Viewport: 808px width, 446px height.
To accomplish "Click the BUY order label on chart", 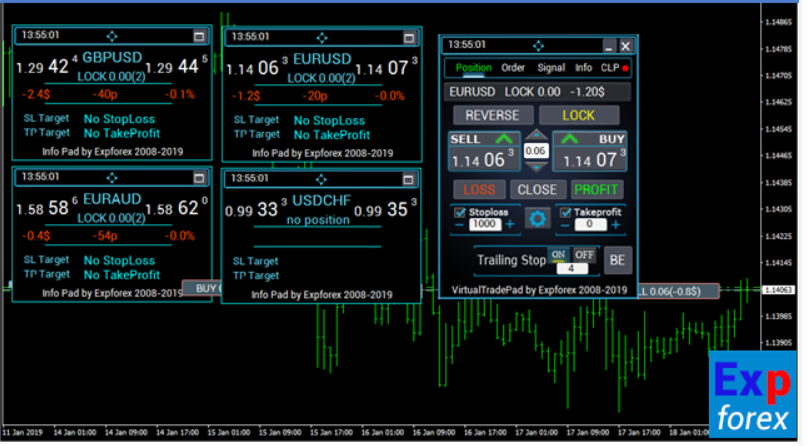I will [202, 288].
